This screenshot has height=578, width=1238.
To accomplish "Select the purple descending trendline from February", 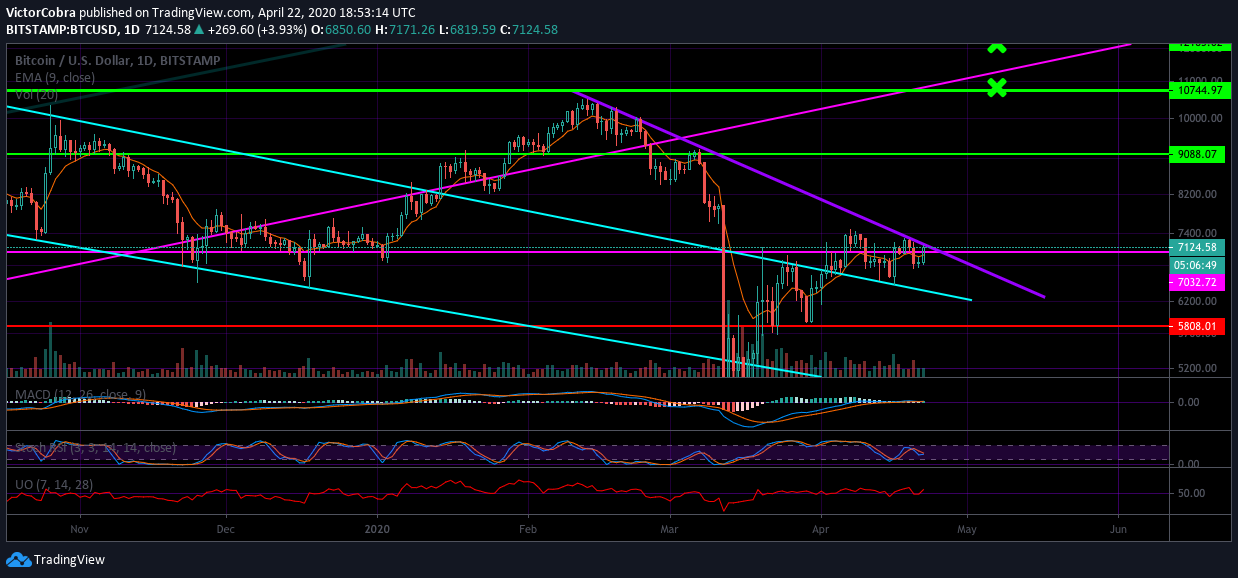I will pyautogui.click(x=809, y=193).
